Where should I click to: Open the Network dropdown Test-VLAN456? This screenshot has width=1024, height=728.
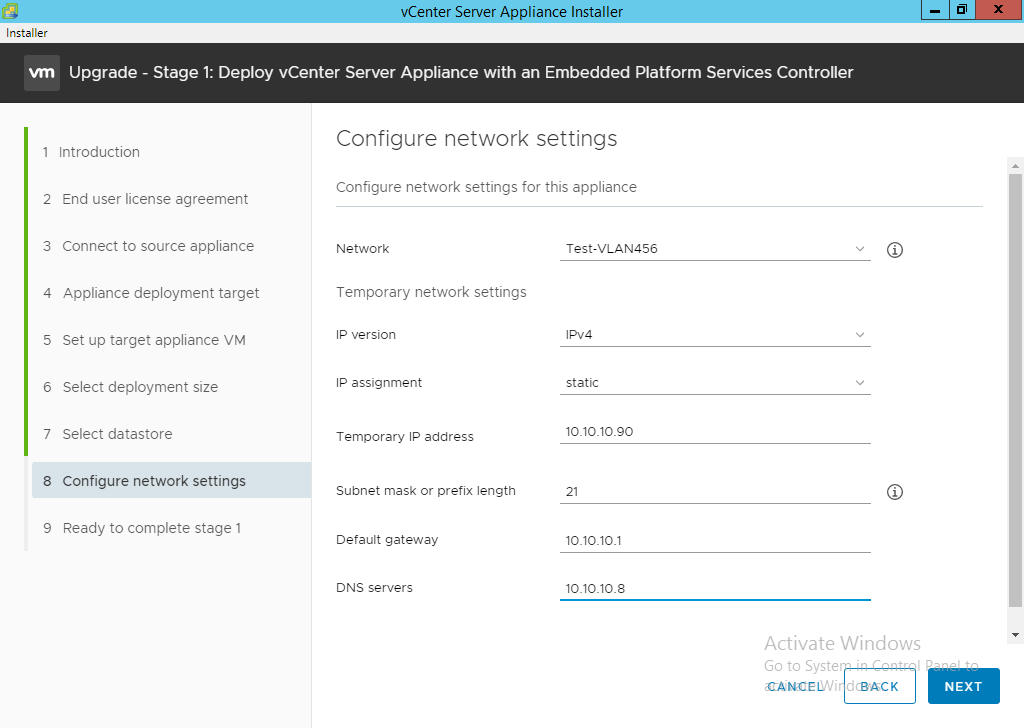(x=715, y=249)
